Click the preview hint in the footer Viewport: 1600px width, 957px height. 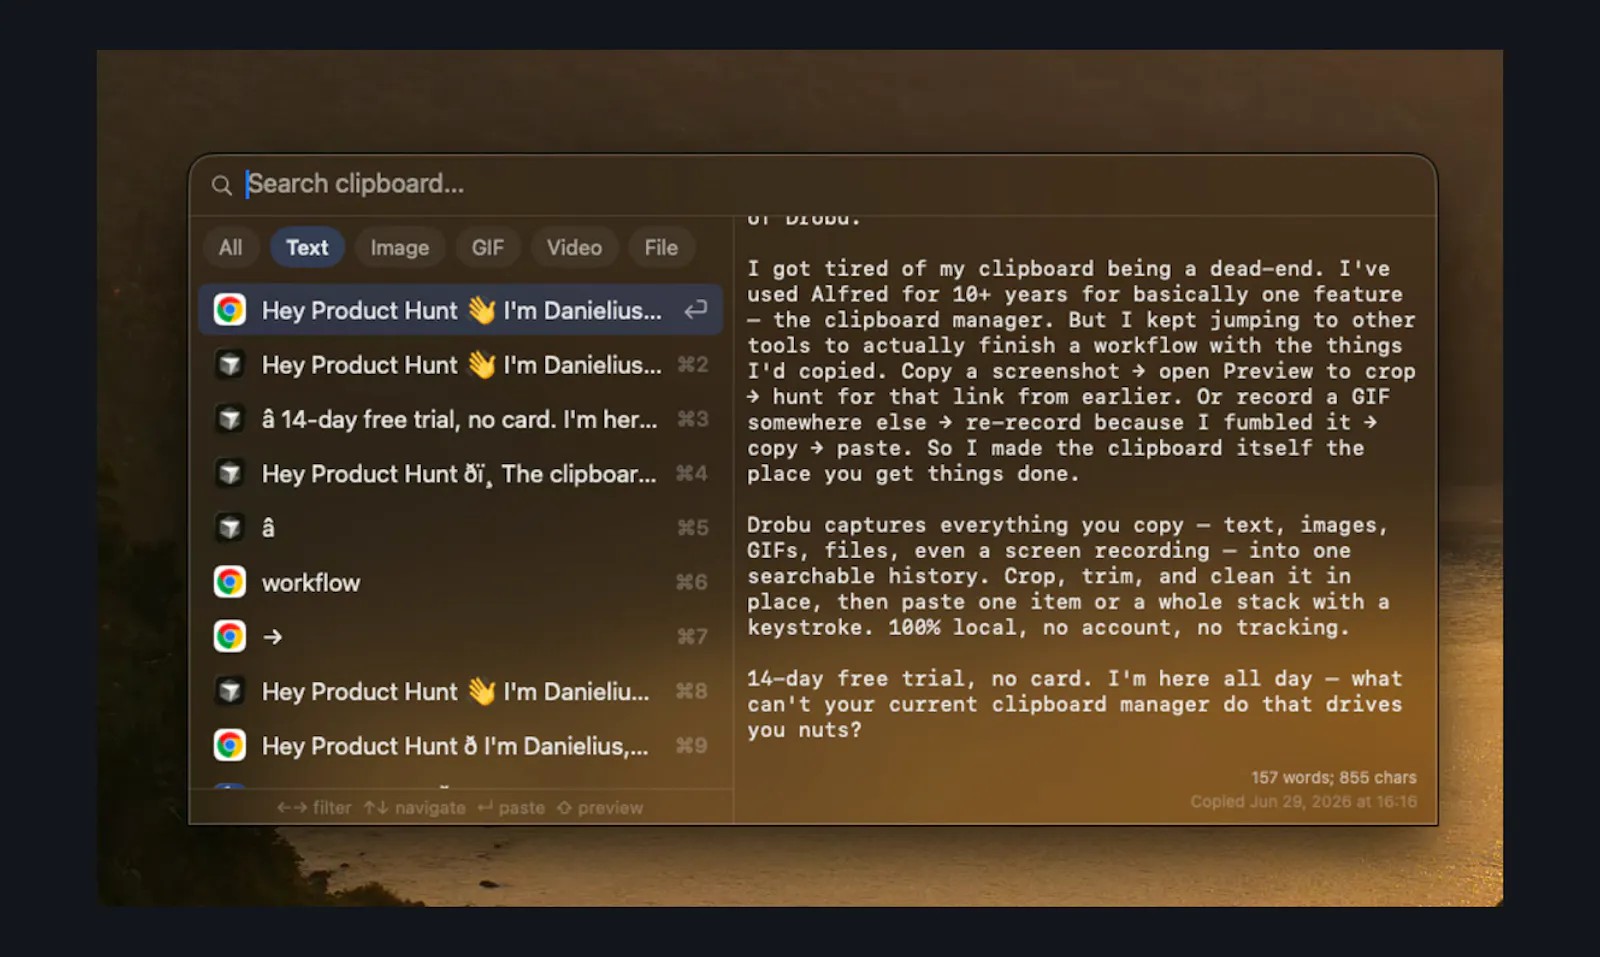[600, 808]
